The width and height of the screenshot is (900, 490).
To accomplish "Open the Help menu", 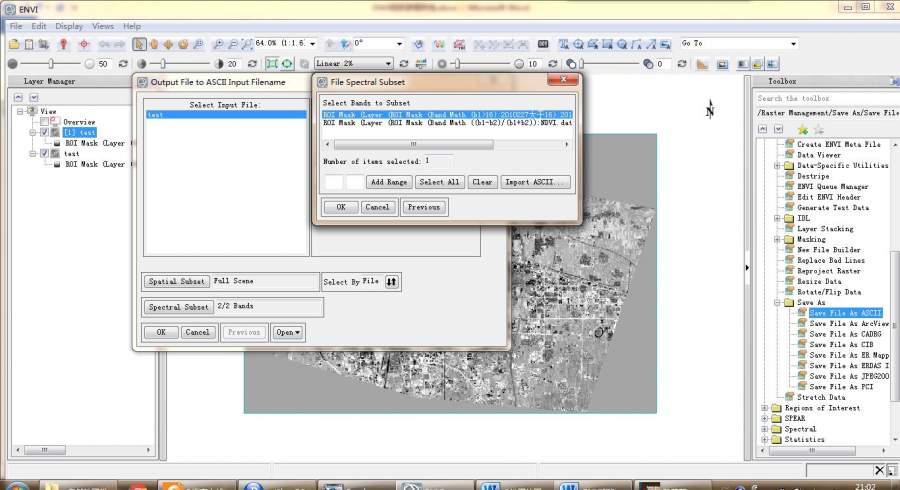I will 131,26.
